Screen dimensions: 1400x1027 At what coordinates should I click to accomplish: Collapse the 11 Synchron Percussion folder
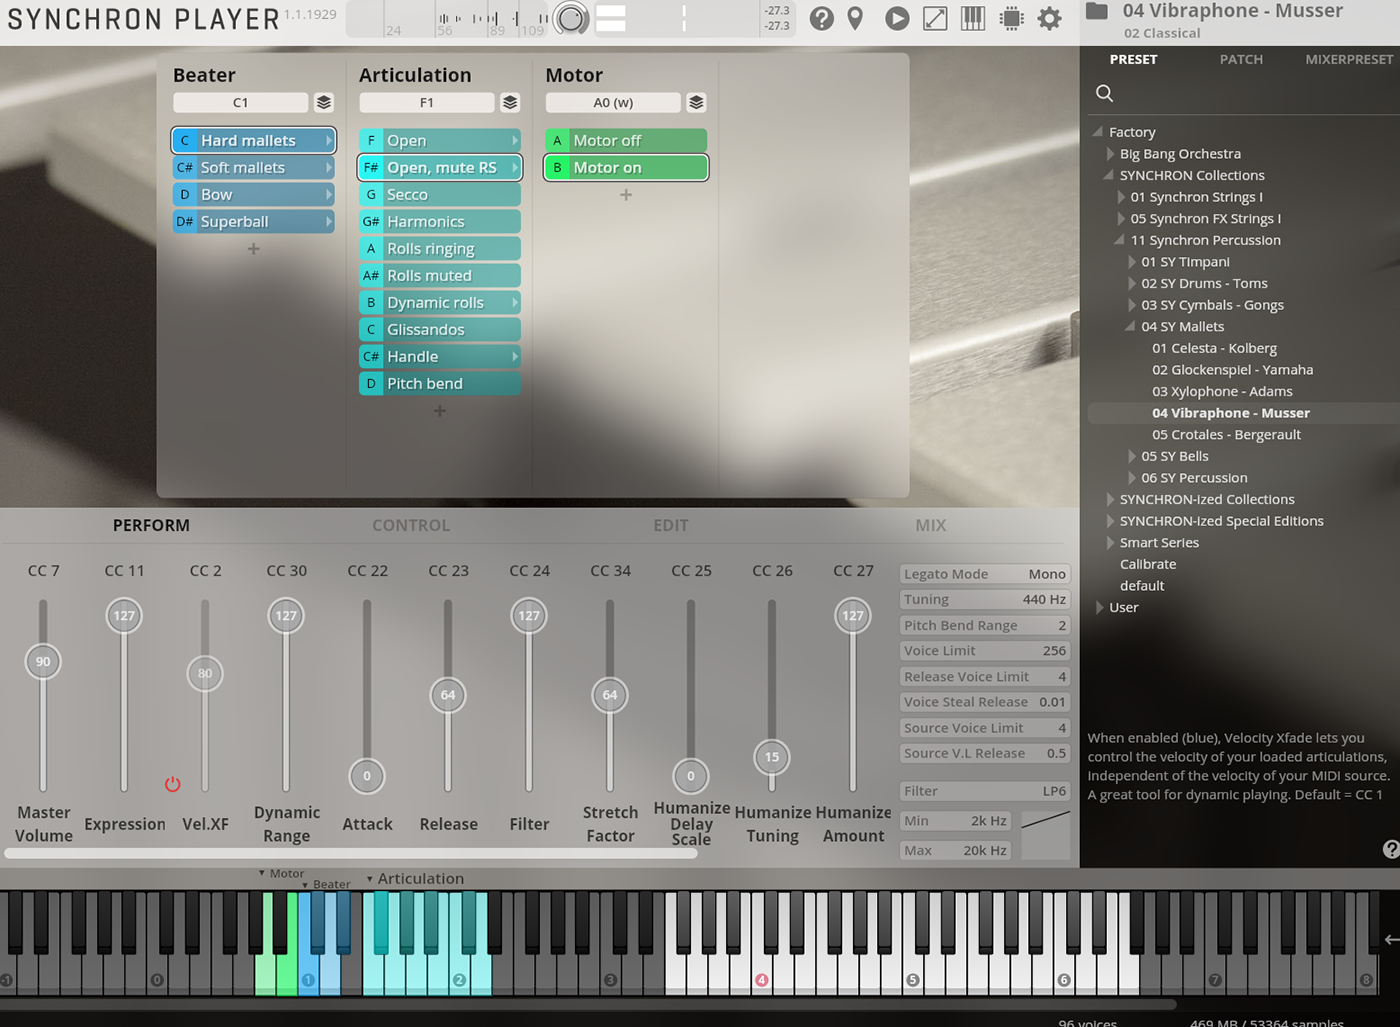(1120, 240)
